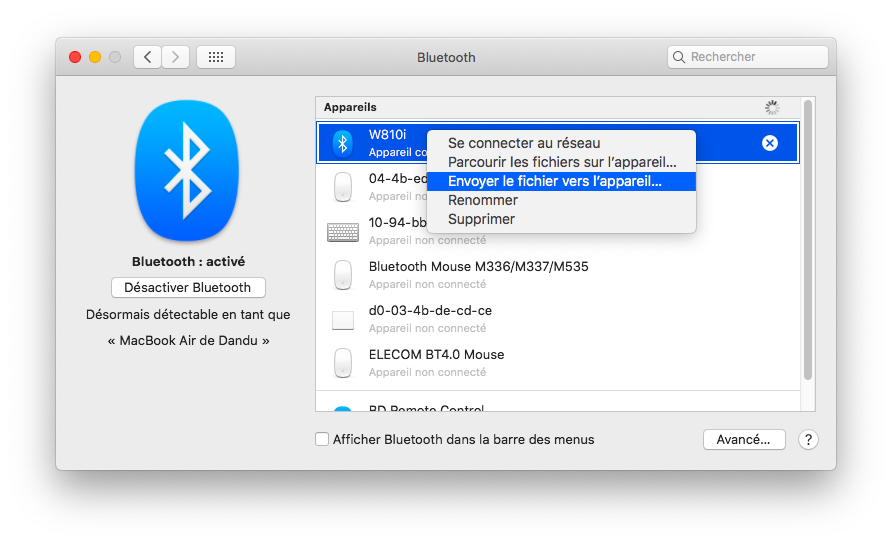Click Désactiver Bluetooth button
Screen dimensions: 892x544
(x=188, y=287)
